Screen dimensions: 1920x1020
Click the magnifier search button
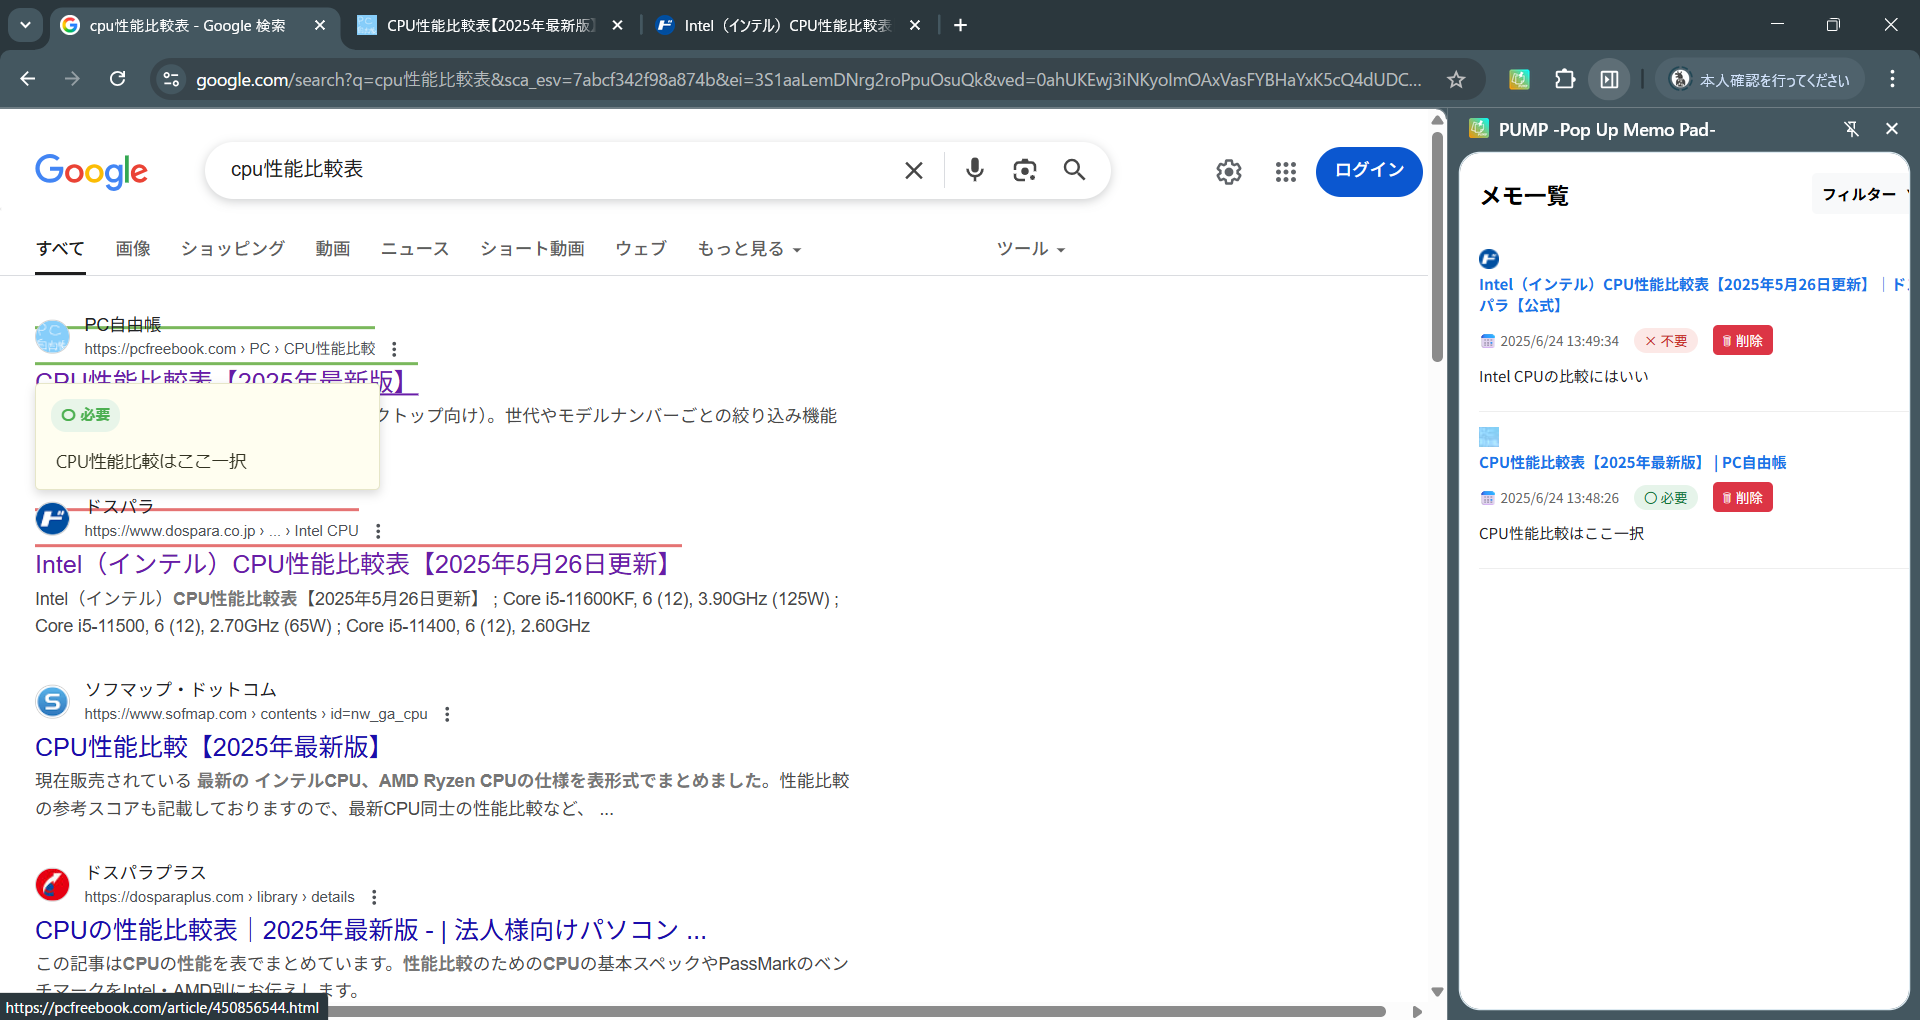click(x=1074, y=170)
